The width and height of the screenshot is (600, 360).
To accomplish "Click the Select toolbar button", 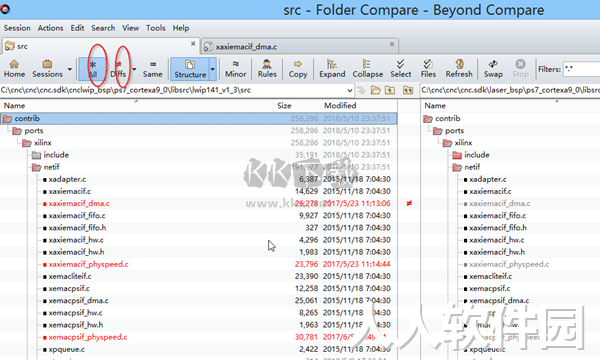I will (x=400, y=69).
